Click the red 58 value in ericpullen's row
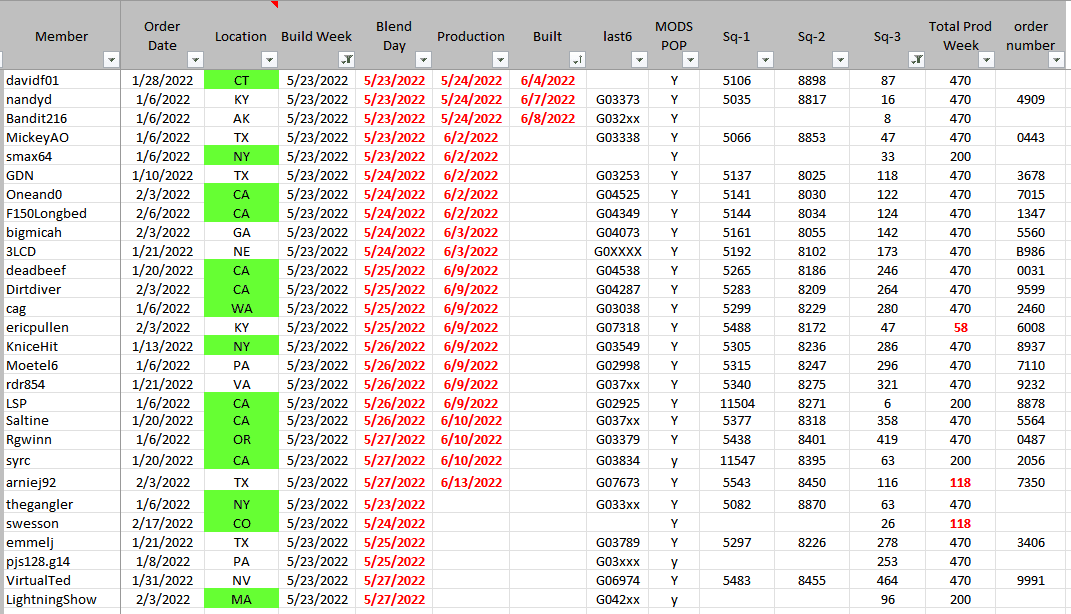Viewport: 1071px width, 614px height. pos(960,328)
